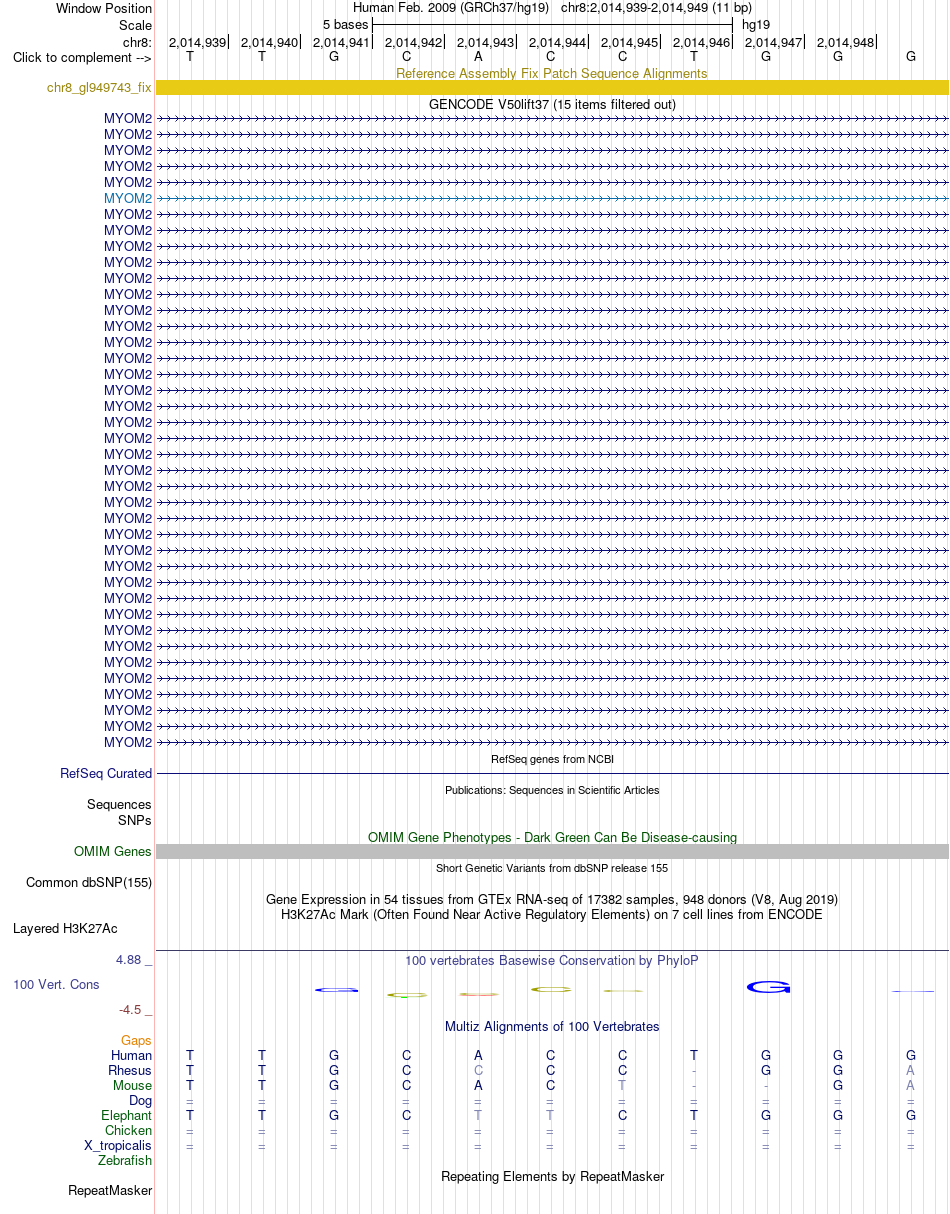Click the Common dbSNP(155) label
The image size is (950, 1214).
point(89,883)
